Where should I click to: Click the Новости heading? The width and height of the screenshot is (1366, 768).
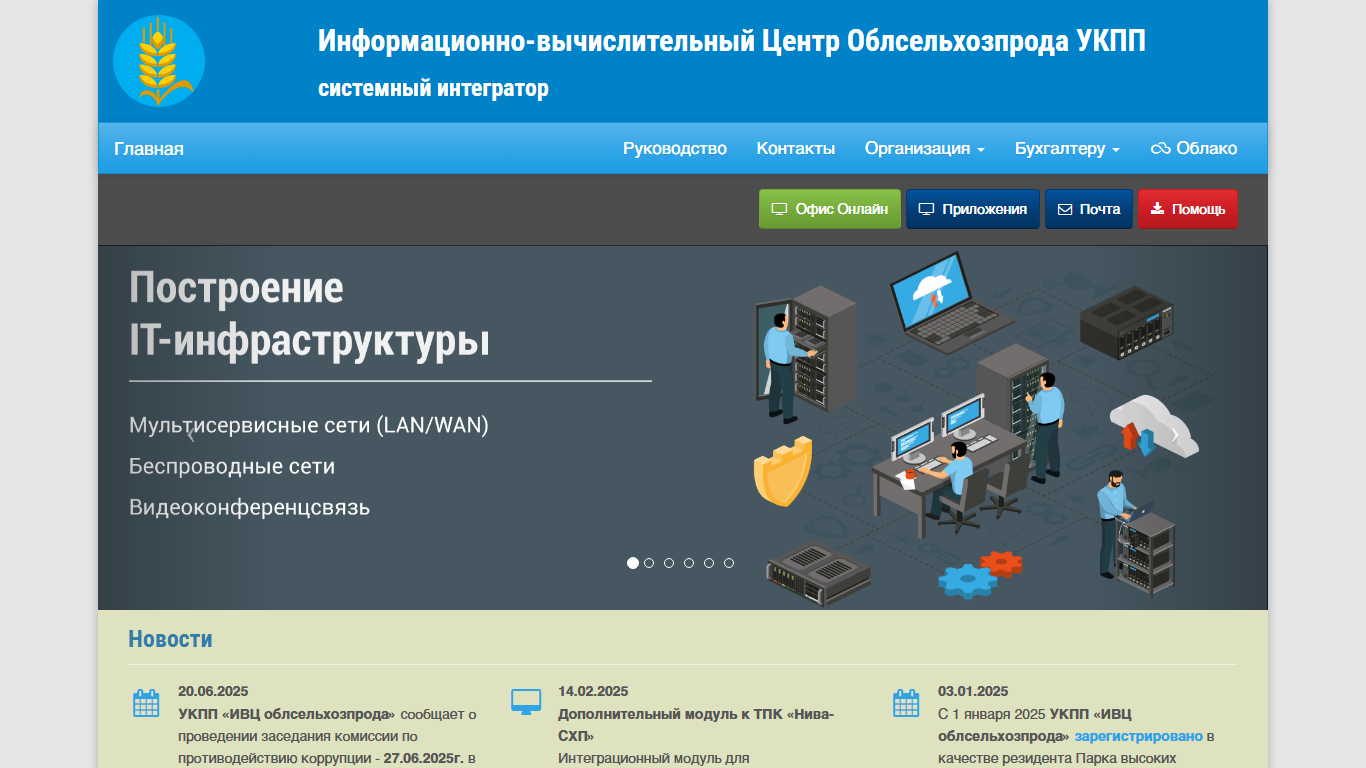(x=170, y=639)
